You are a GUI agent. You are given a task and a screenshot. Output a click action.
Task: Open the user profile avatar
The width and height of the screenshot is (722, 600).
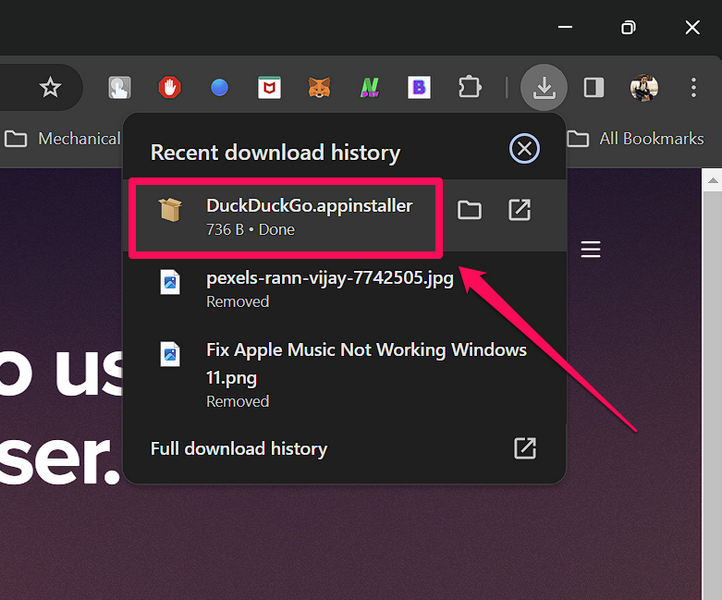(644, 88)
